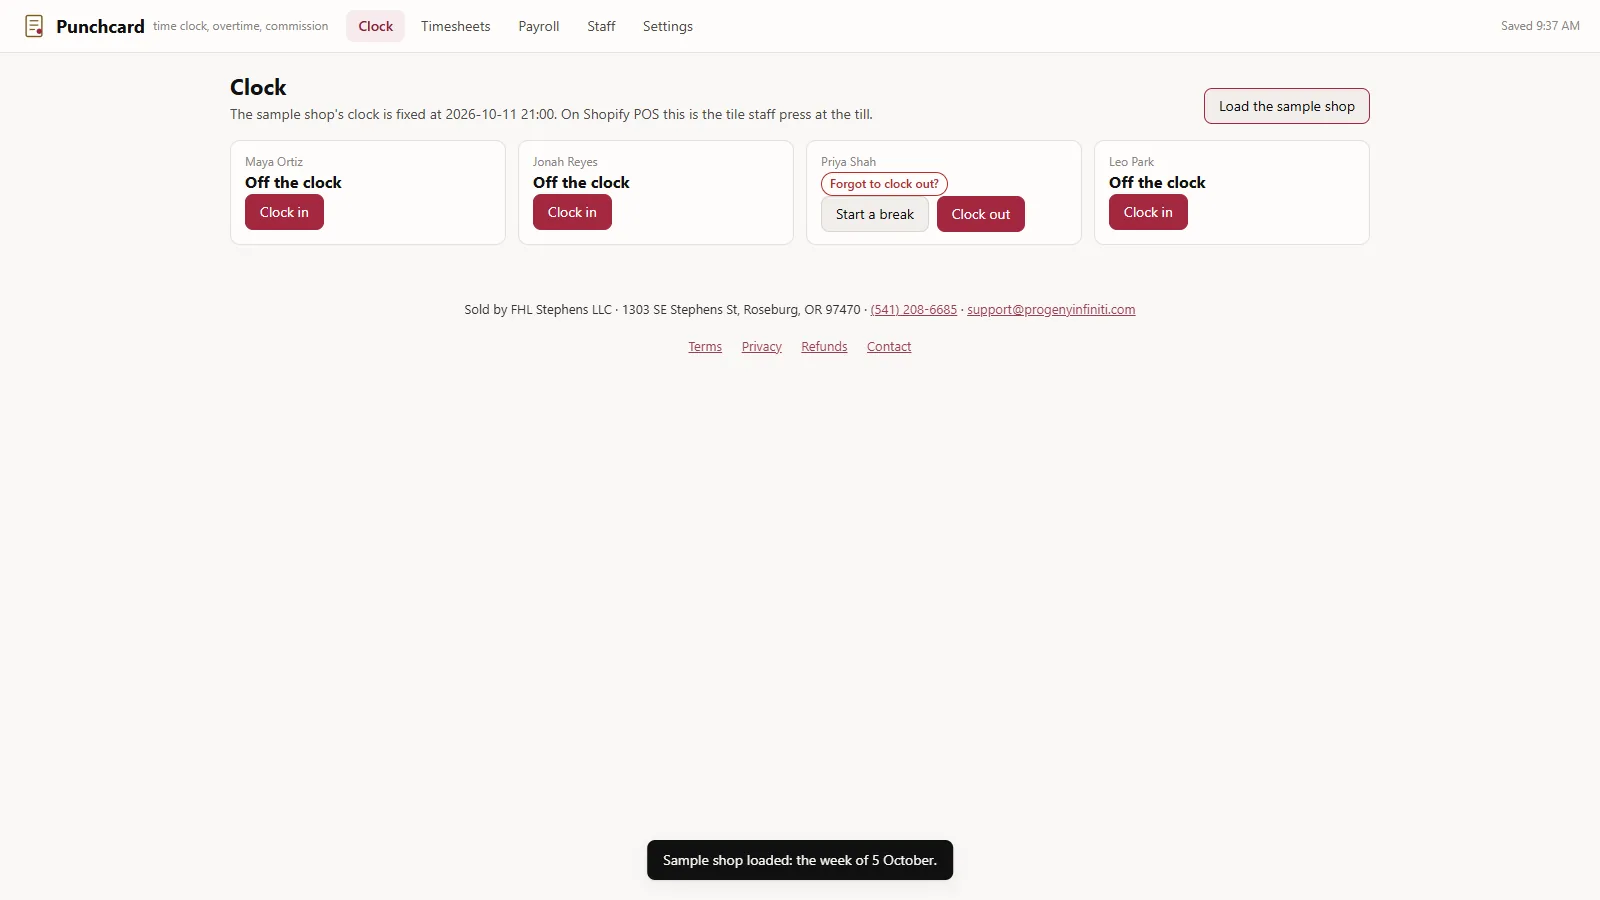Open the Clock tab
Viewport: 1600px width, 900px height.
pyautogui.click(x=376, y=26)
